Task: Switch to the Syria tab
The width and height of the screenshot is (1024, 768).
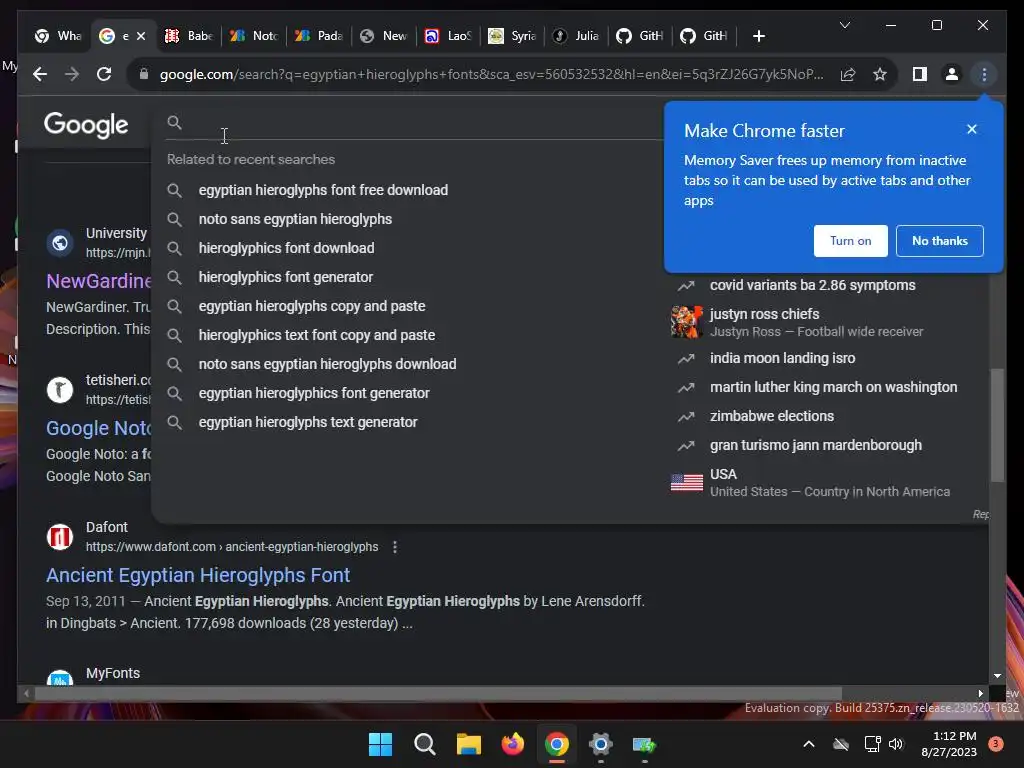Action: (x=513, y=36)
